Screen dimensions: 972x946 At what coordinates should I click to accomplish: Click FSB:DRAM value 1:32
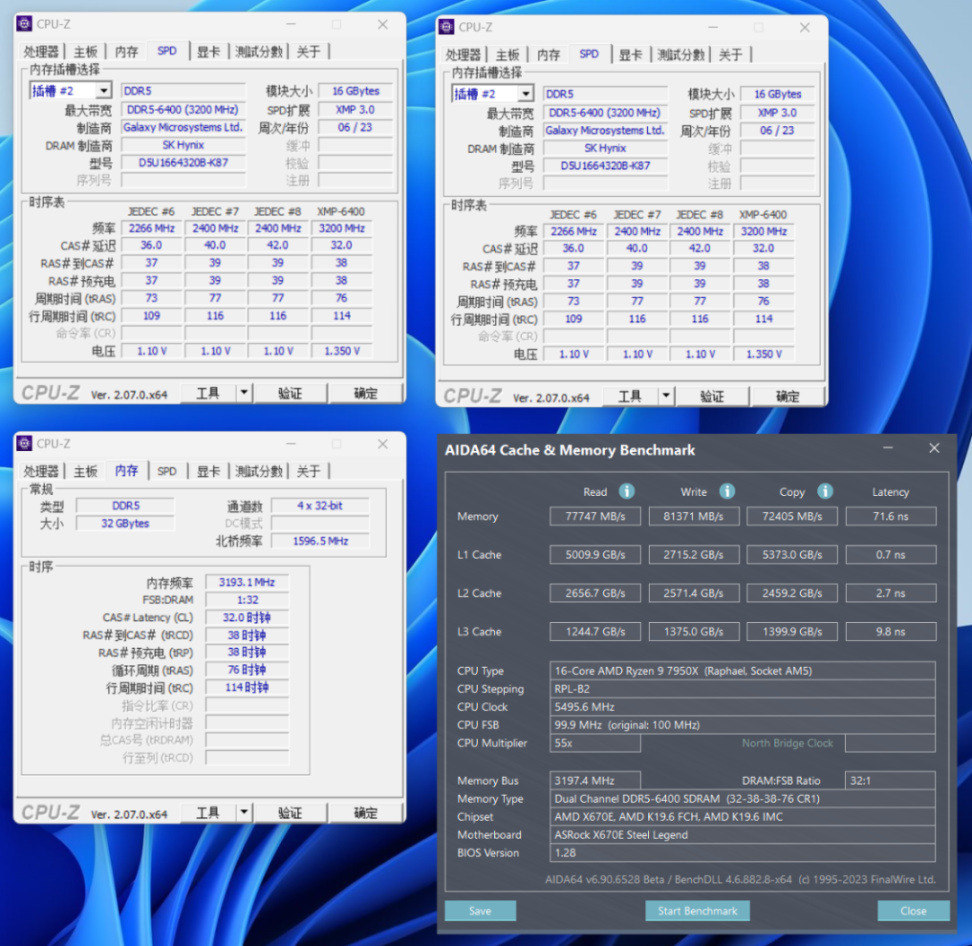click(x=247, y=600)
